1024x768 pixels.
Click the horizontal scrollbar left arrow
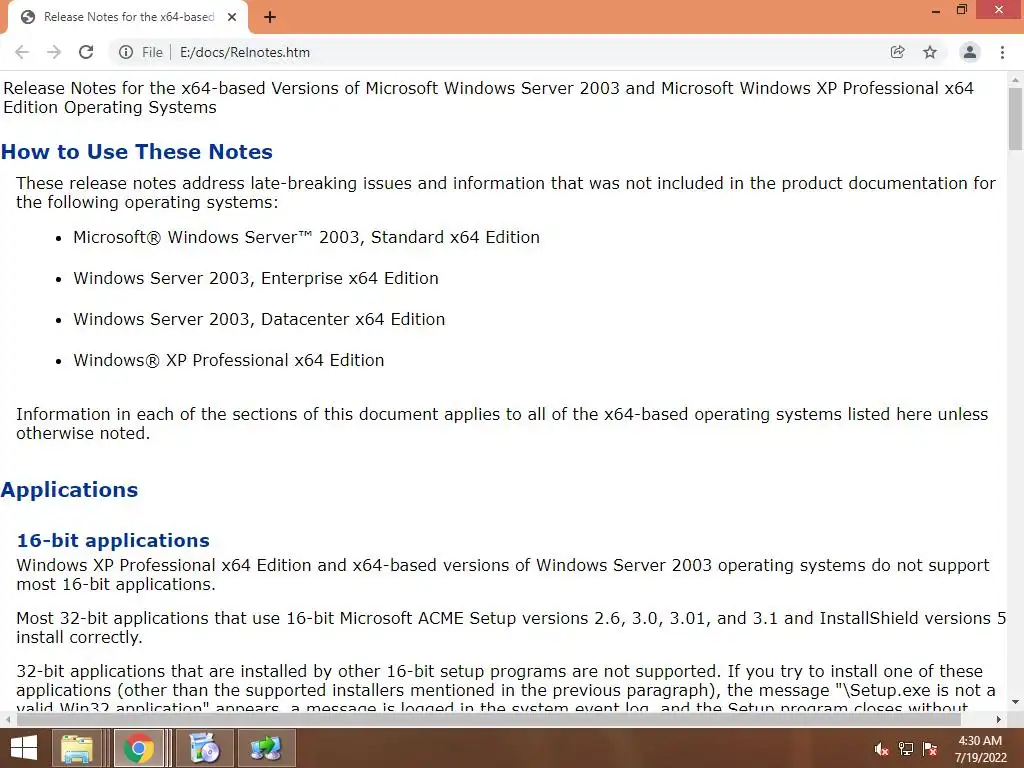point(8,719)
